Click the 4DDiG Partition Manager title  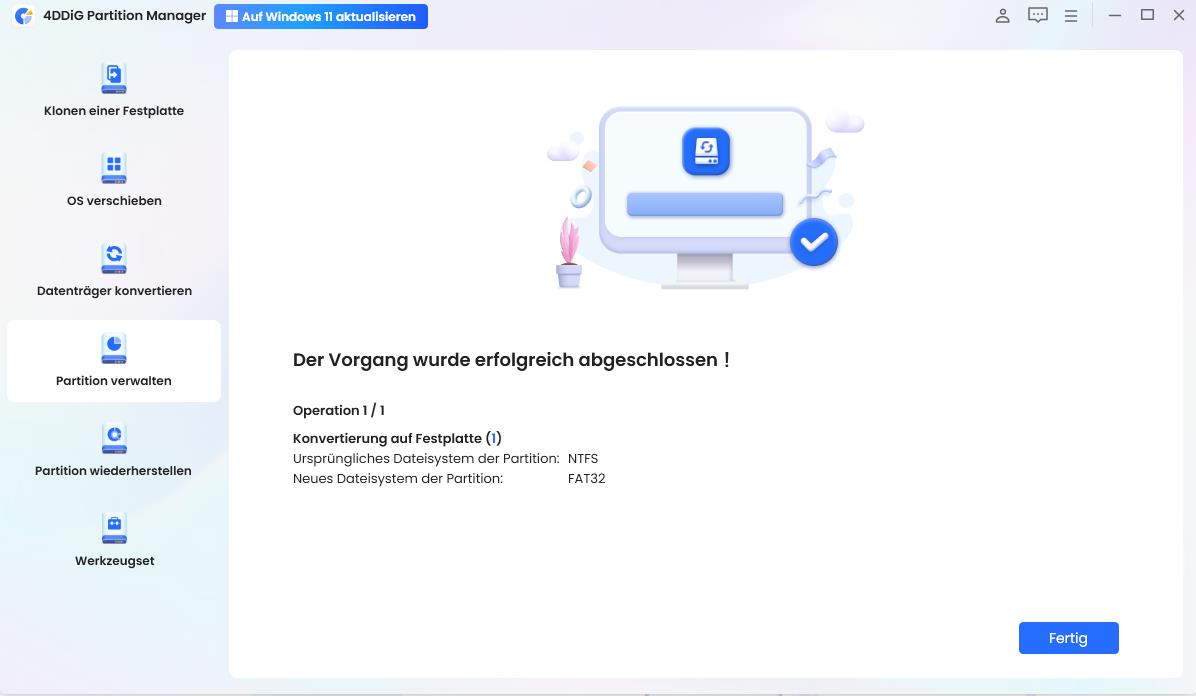124,15
